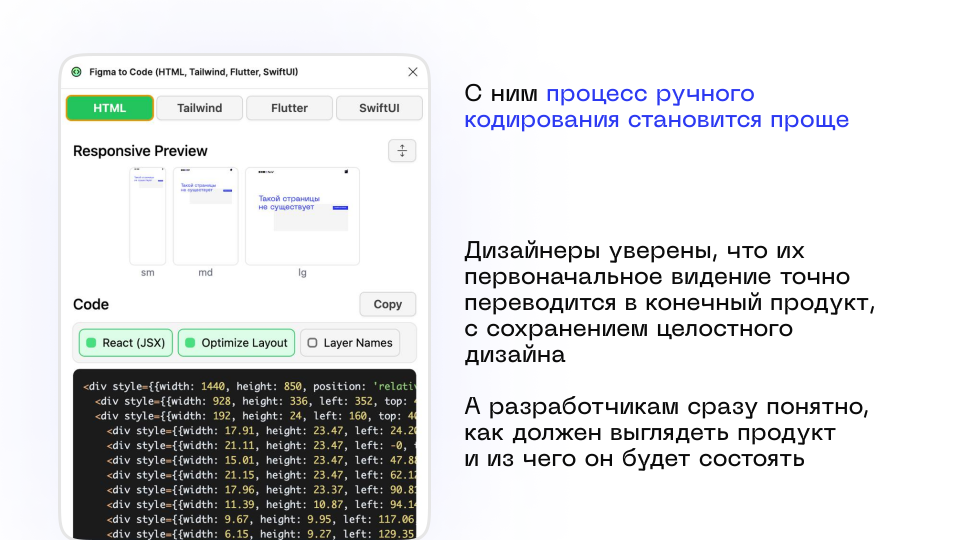Click the Figma to Code plugin logo icon
Screen dimensions: 960x540
(77, 72)
